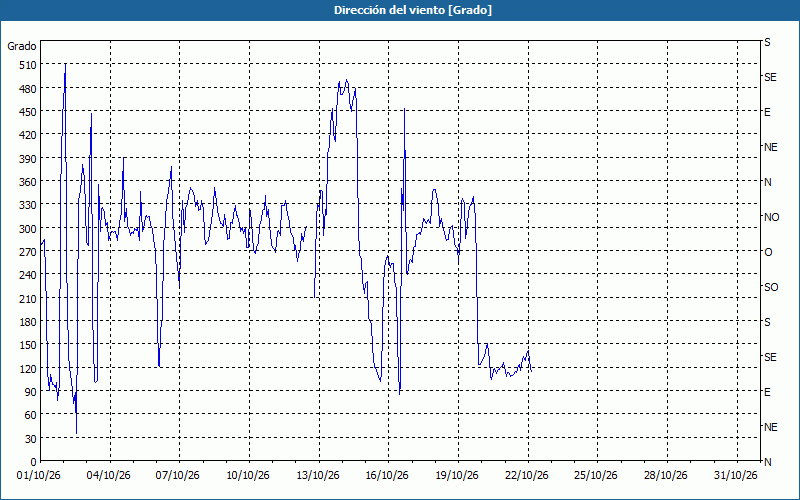Click the 0 value on the y-axis
Image resolution: width=800 pixels, height=500 pixels.
click(x=34, y=462)
